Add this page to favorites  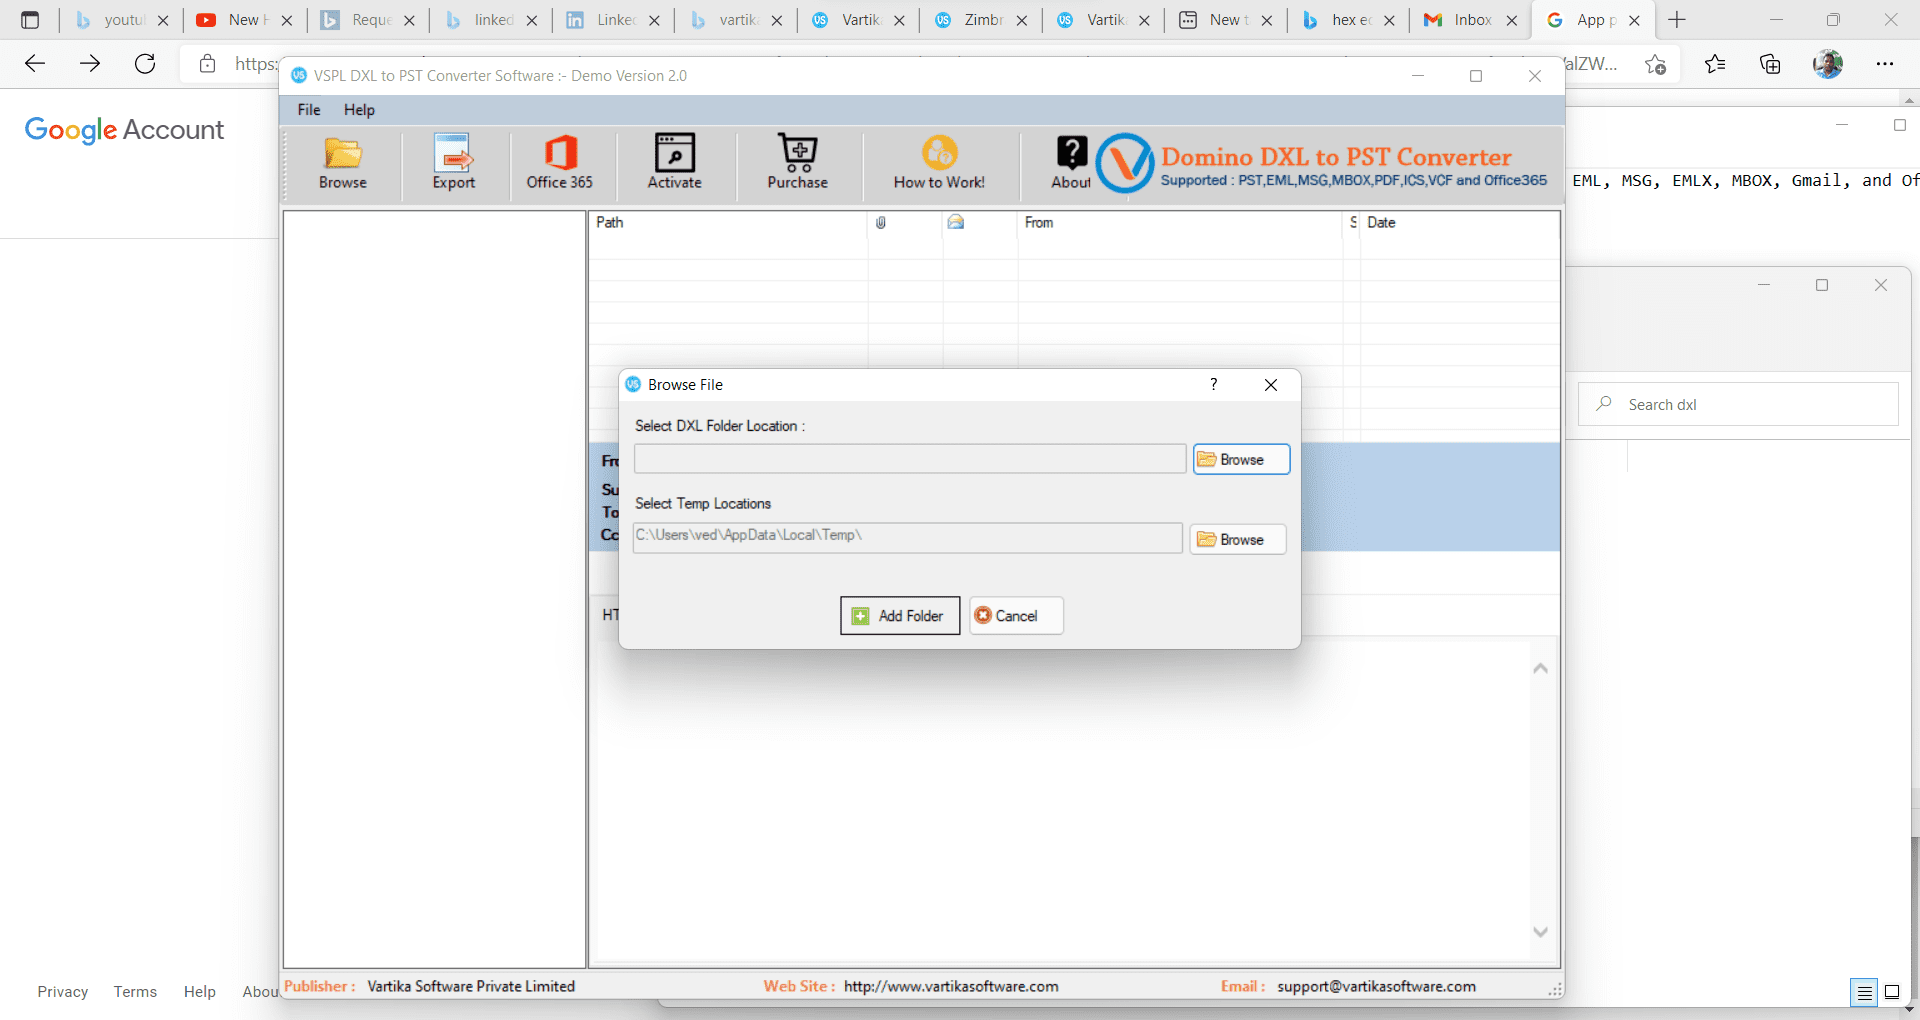[x=1655, y=64]
